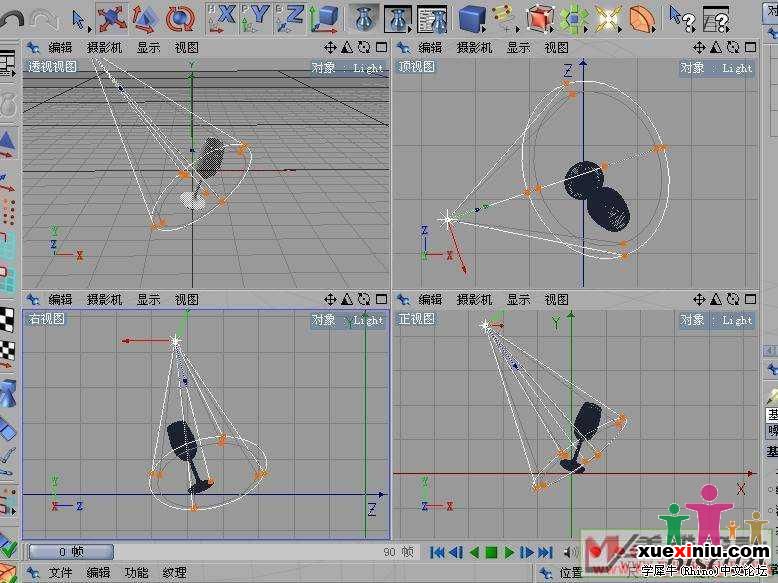Open the yellow light objects palette

point(608,20)
